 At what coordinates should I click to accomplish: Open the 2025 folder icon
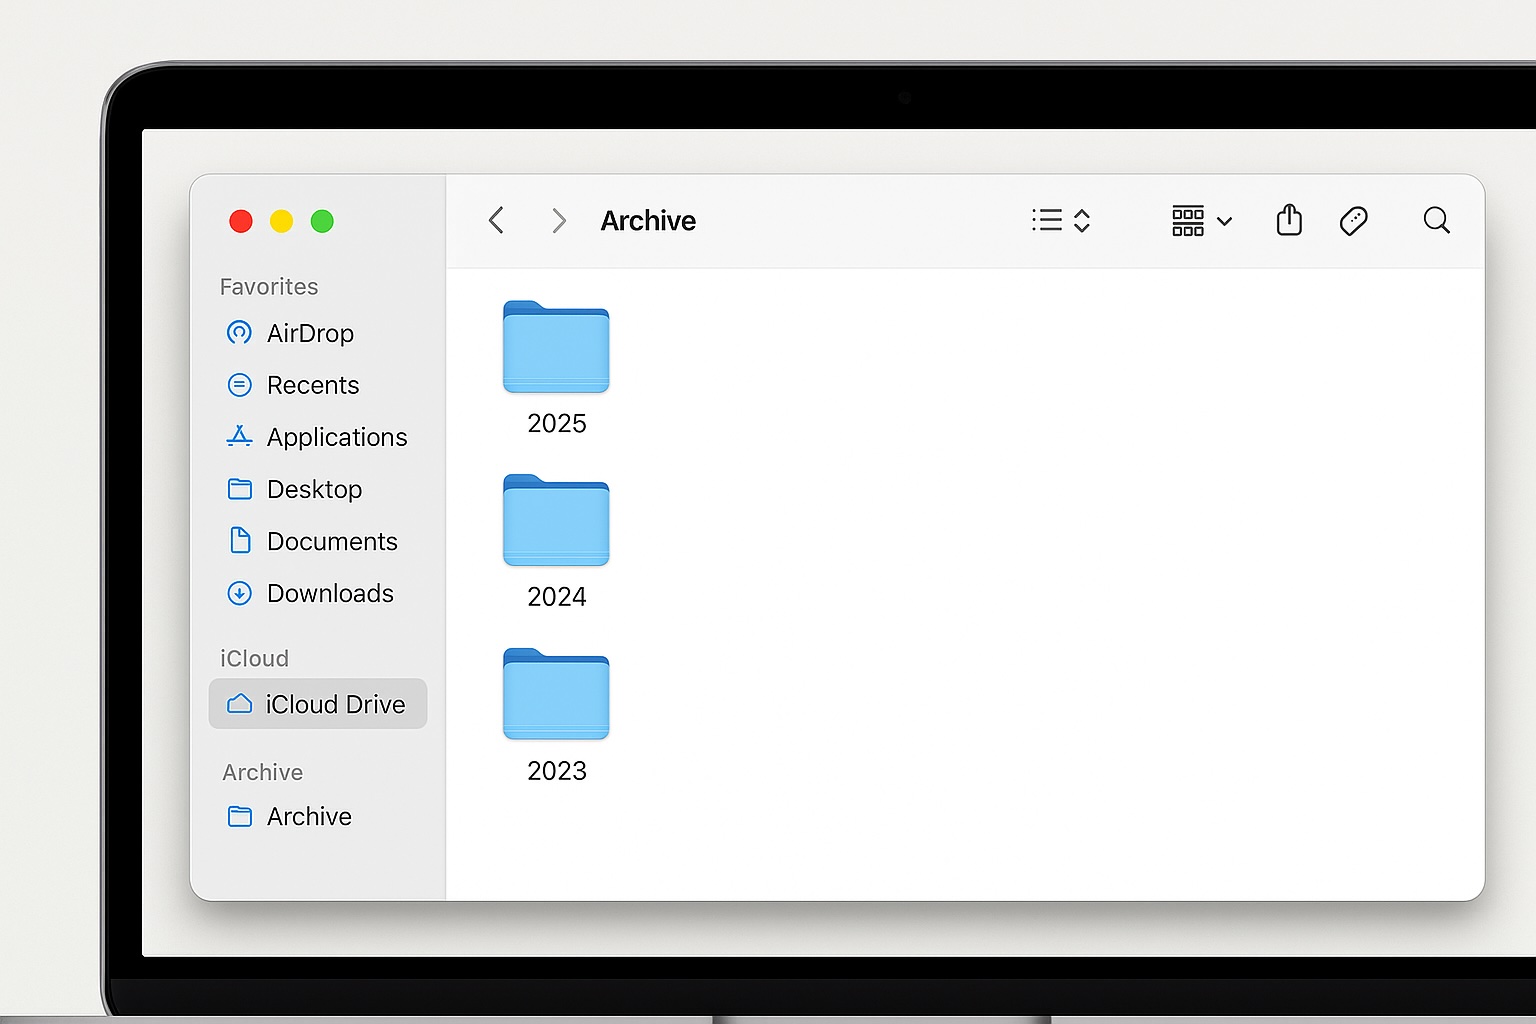click(556, 347)
